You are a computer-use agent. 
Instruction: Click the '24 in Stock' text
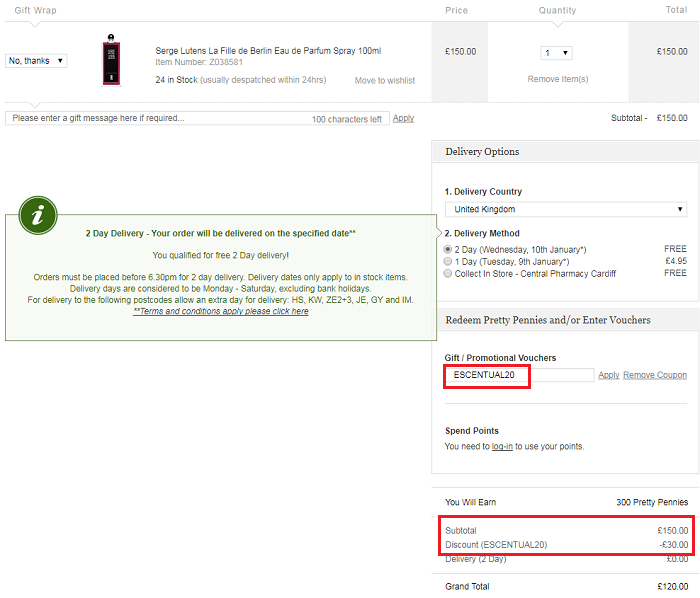click(x=176, y=80)
